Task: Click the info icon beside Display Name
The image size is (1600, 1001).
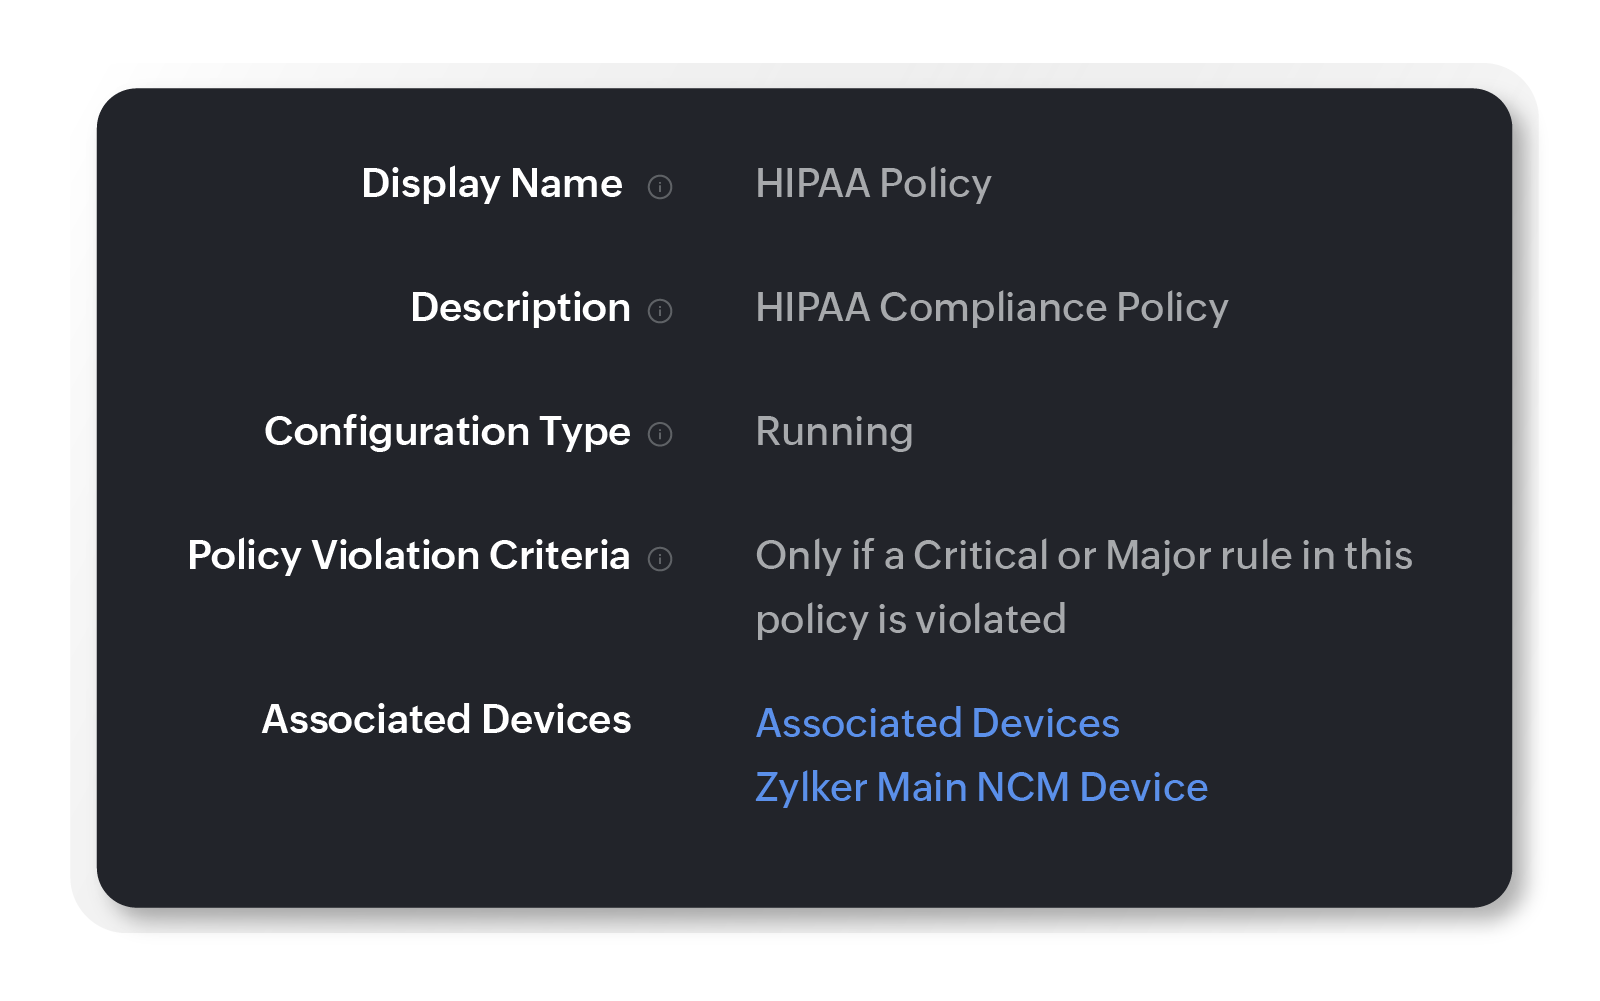Action: coord(663,187)
